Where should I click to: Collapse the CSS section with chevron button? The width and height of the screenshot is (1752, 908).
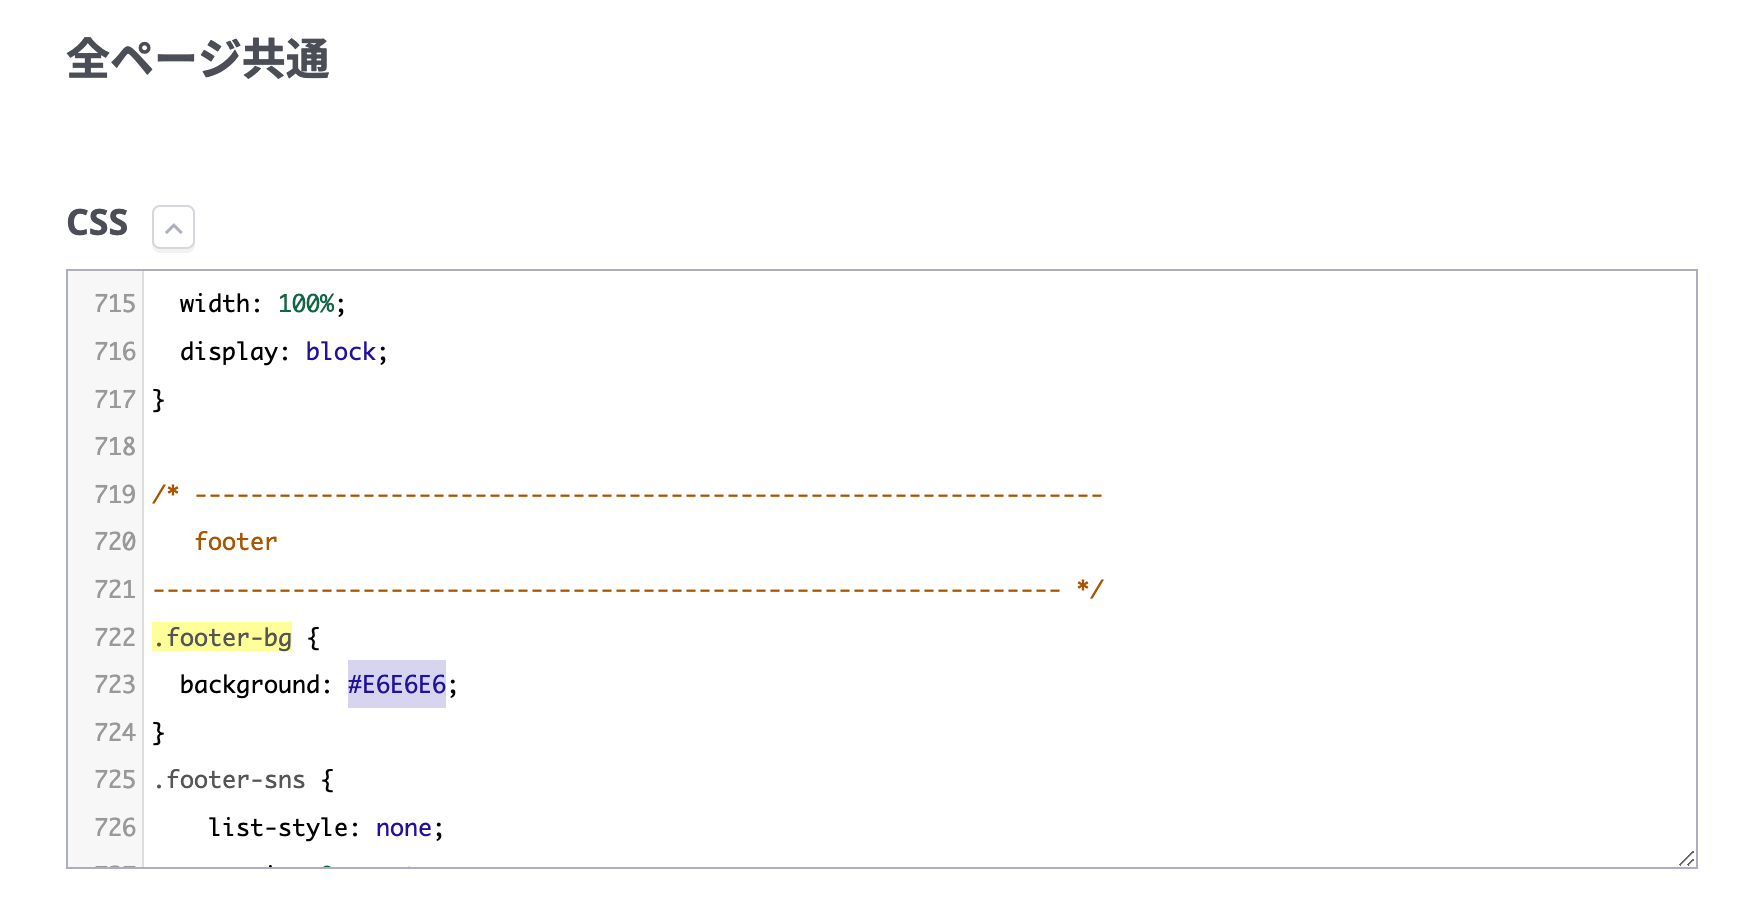(x=173, y=228)
